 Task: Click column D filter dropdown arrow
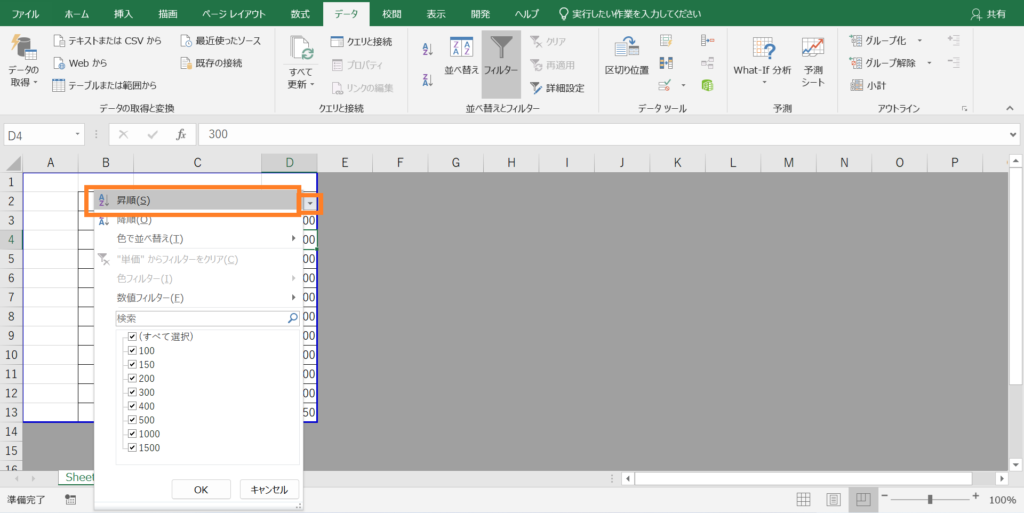coord(311,204)
